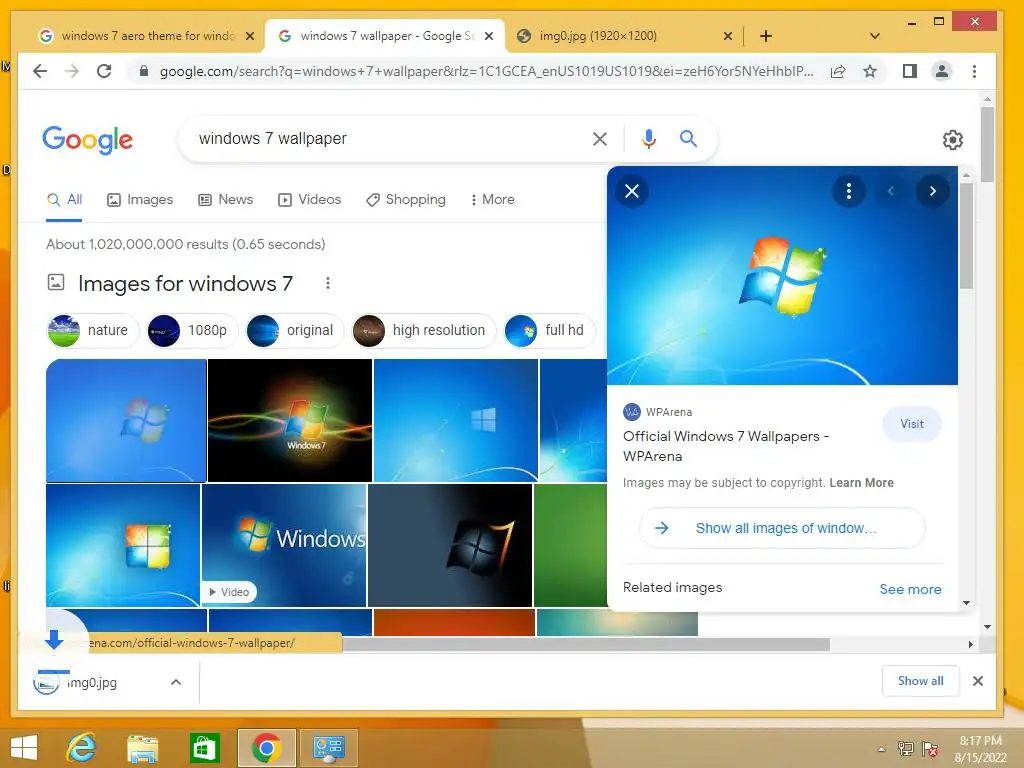This screenshot has width=1024, height=768.
Task: Bookmark this page with the star
Action: (x=870, y=71)
